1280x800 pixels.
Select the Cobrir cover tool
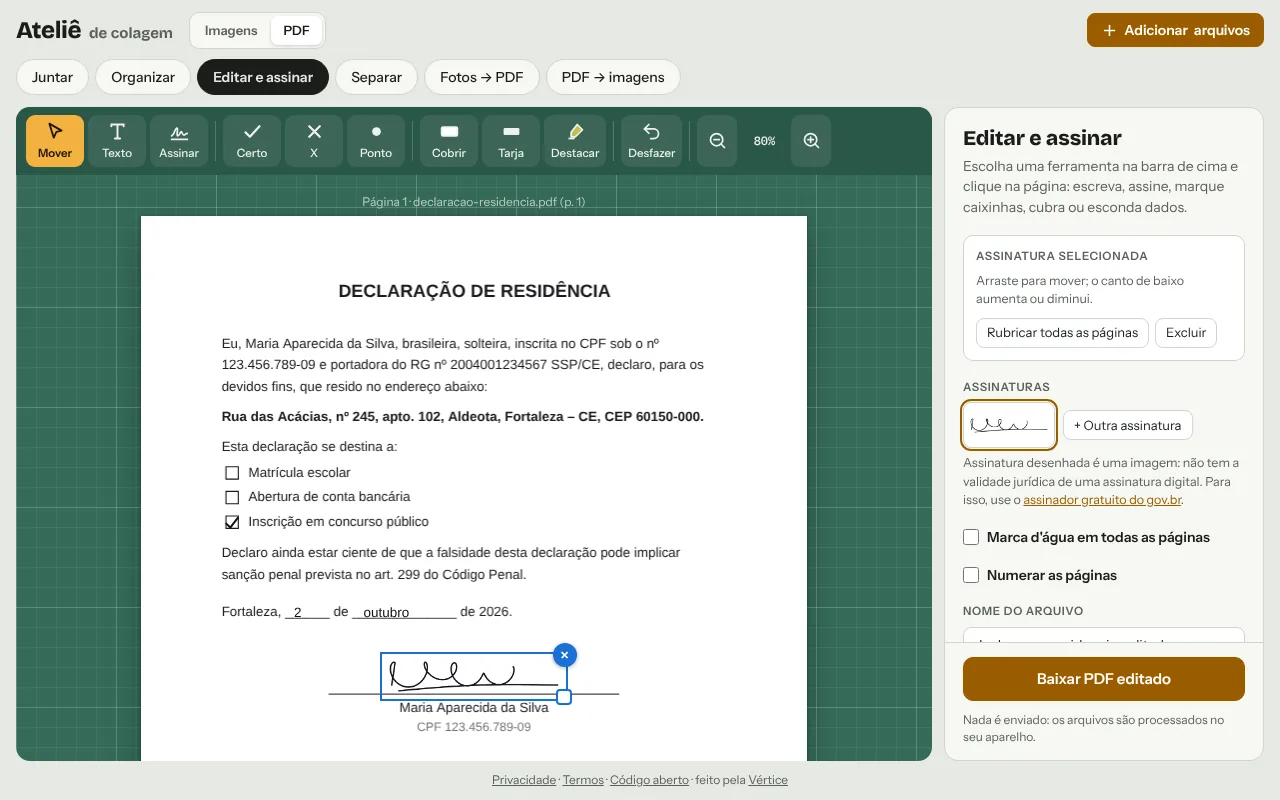coord(449,141)
